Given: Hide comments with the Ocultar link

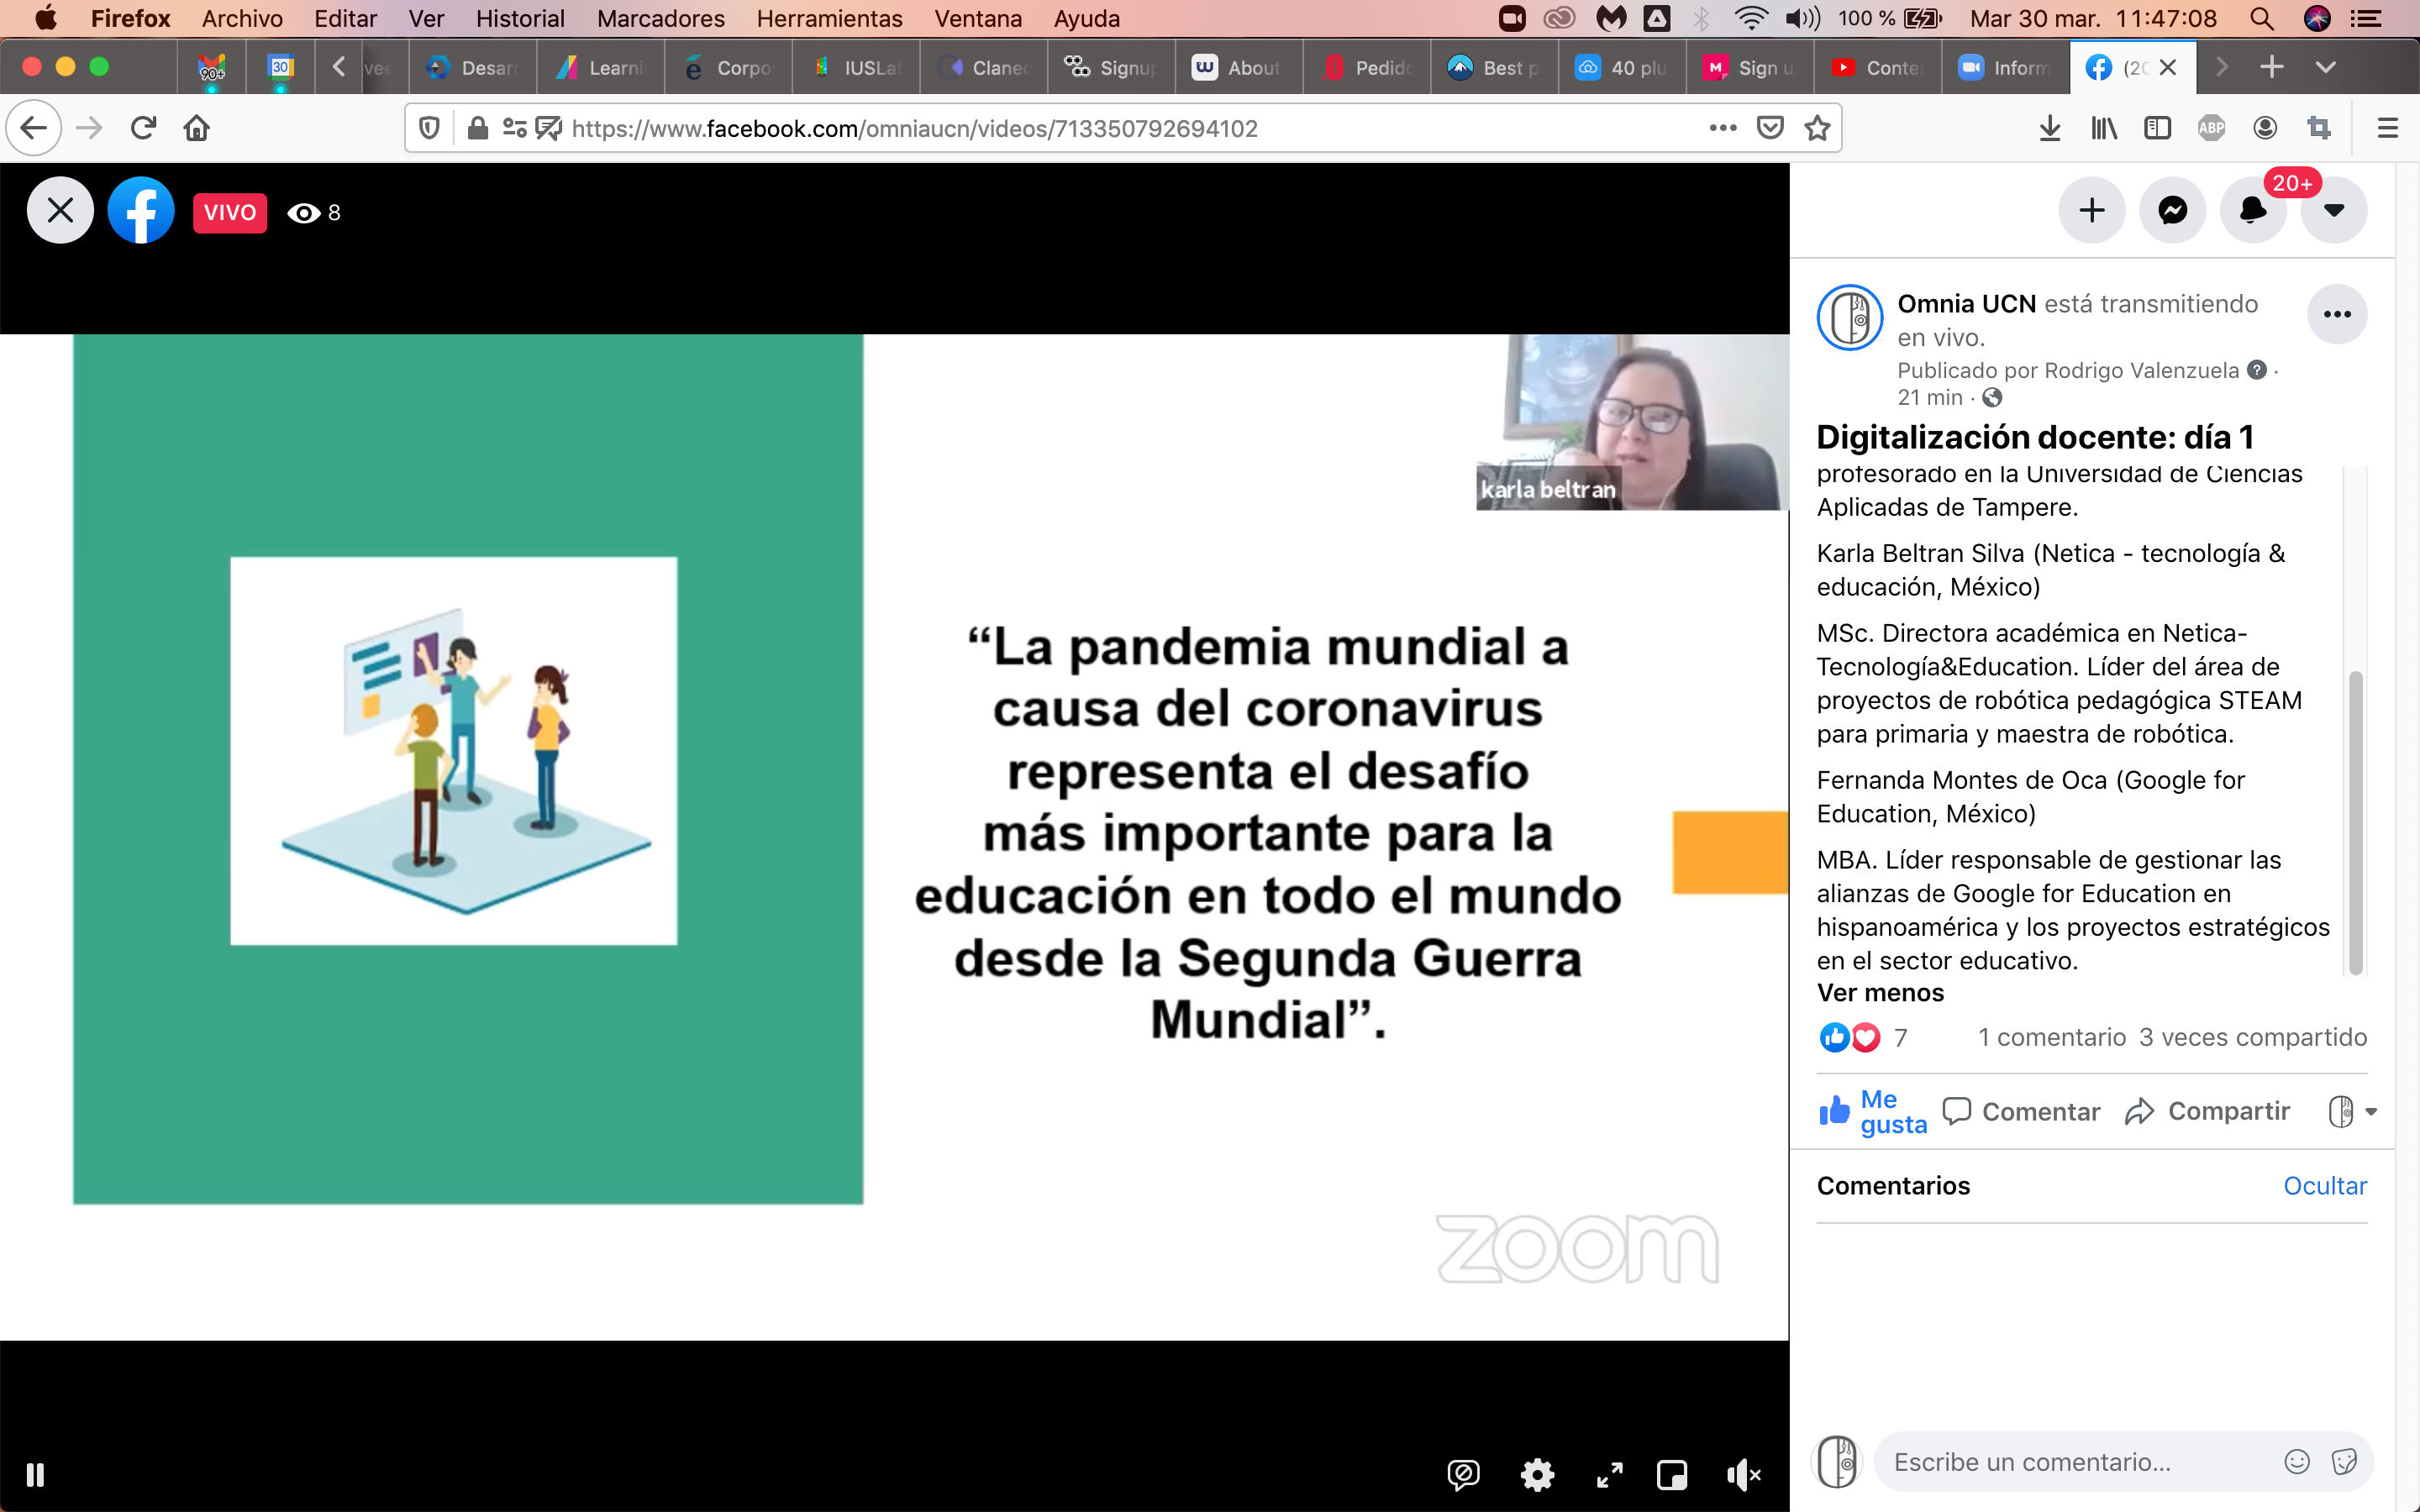Looking at the screenshot, I should pos(2324,1186).
